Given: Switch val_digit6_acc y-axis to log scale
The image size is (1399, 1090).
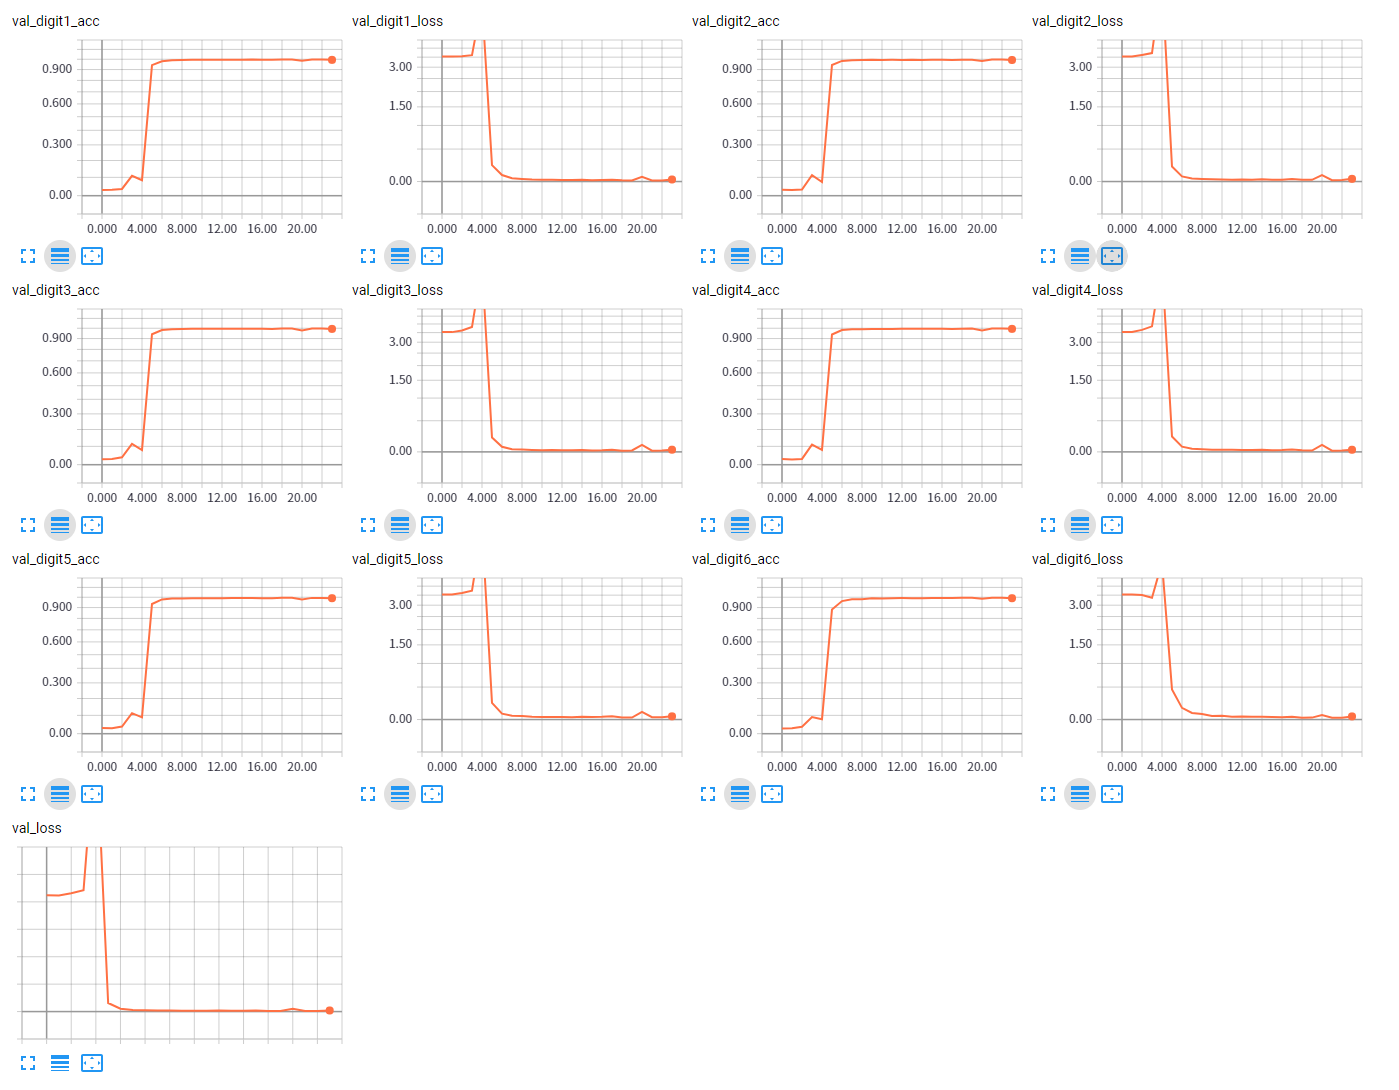Looking at the screenshot, I should [740, 794].
